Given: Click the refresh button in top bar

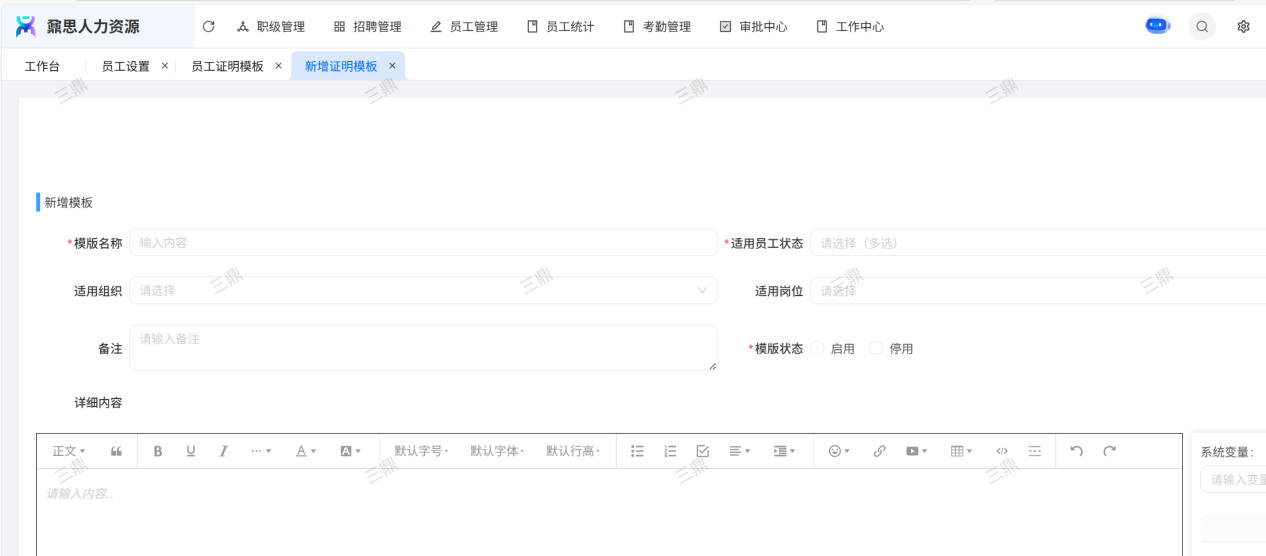Looking at the screenshot, I should point(208,27).
